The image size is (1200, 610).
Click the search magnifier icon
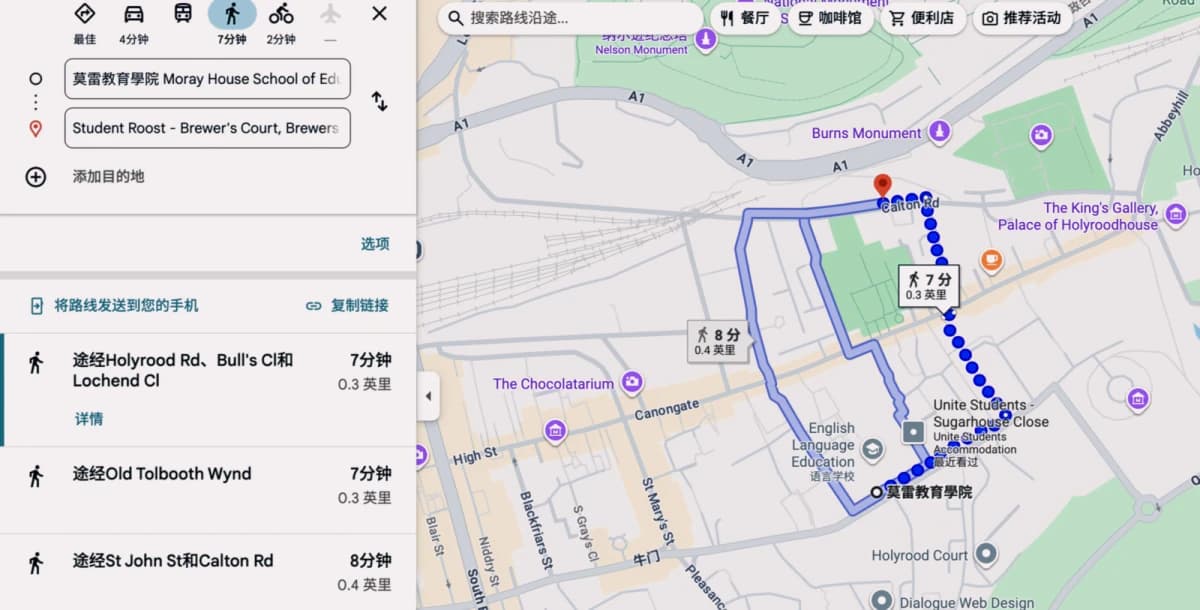456,18
